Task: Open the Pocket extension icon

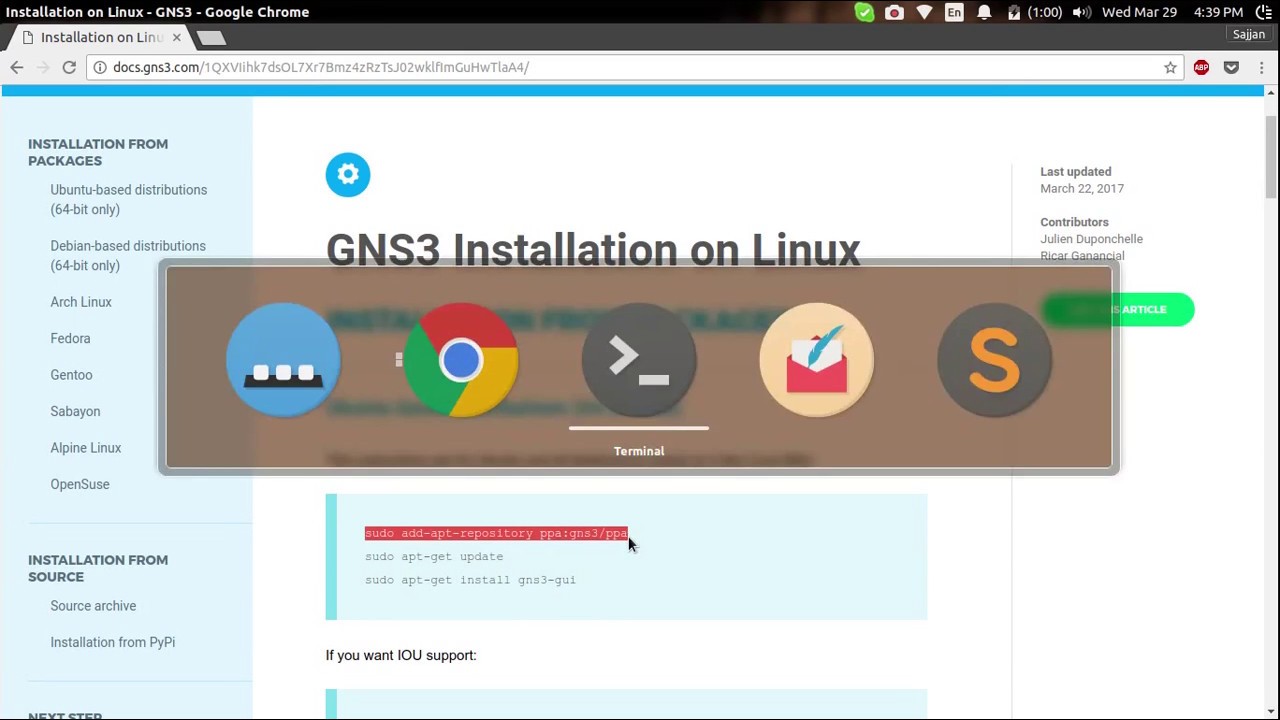Action: pyautogui.click(x=1231, y=67)
